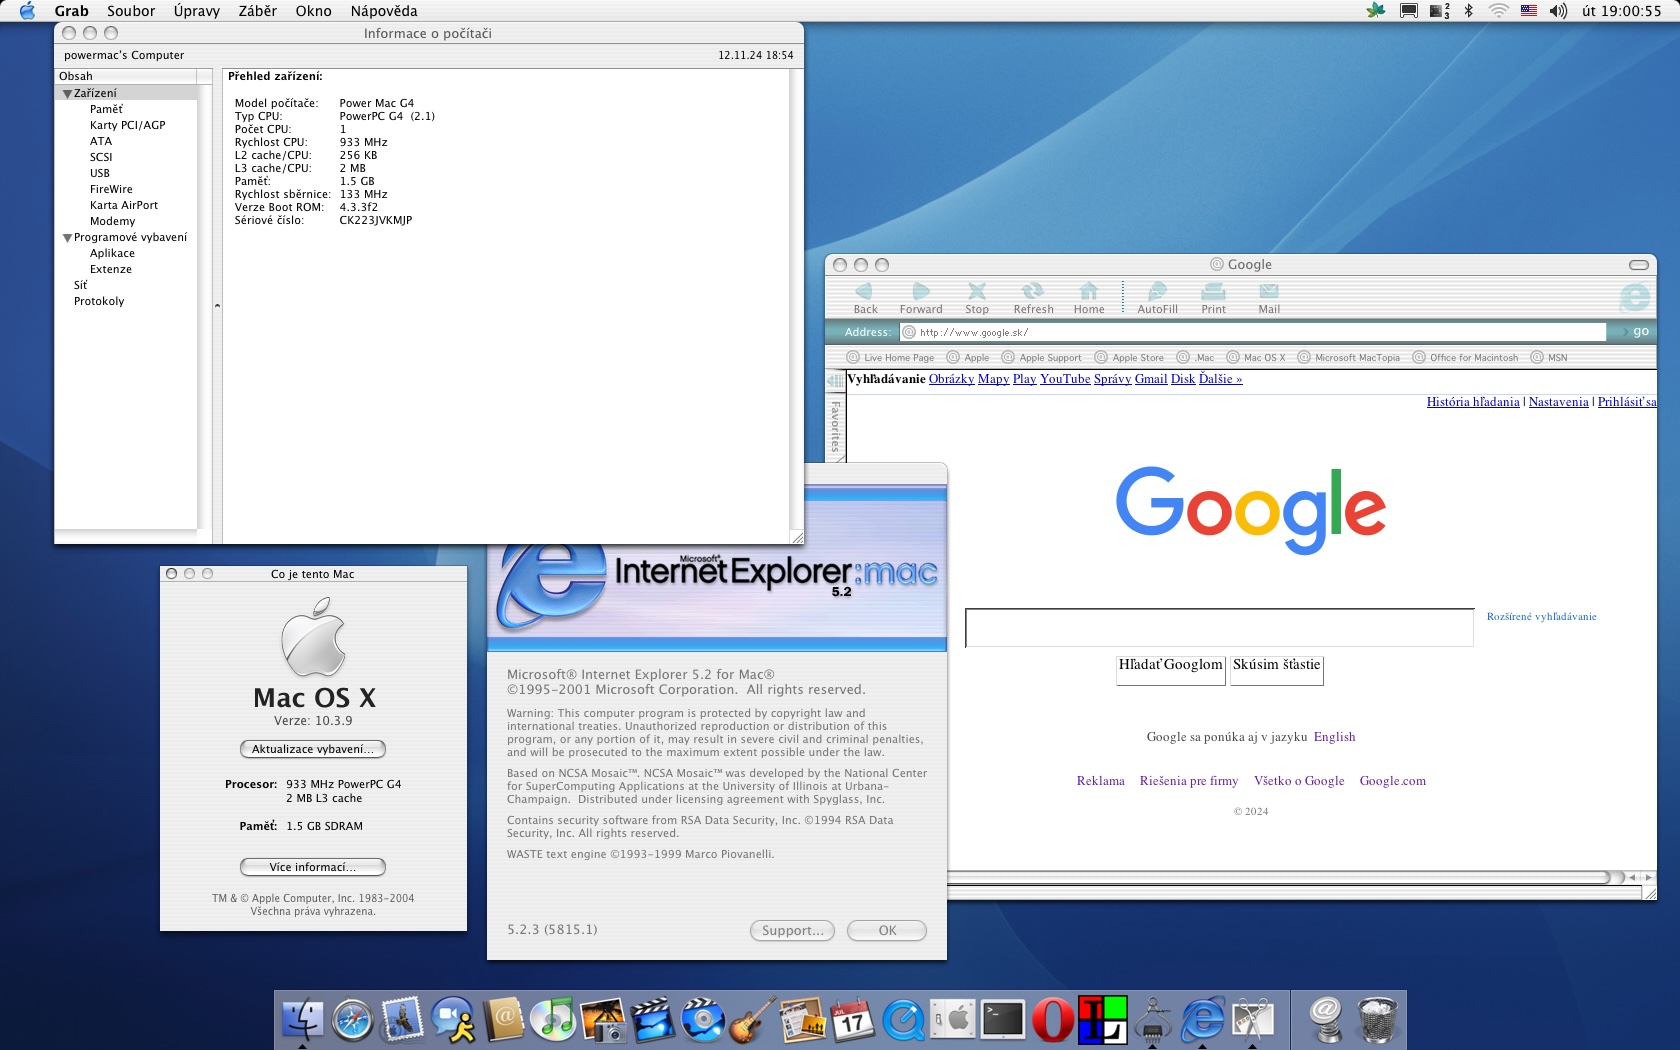
Task: Click the horizontal scrollbar in Google window
Action: pos(1280,877)
